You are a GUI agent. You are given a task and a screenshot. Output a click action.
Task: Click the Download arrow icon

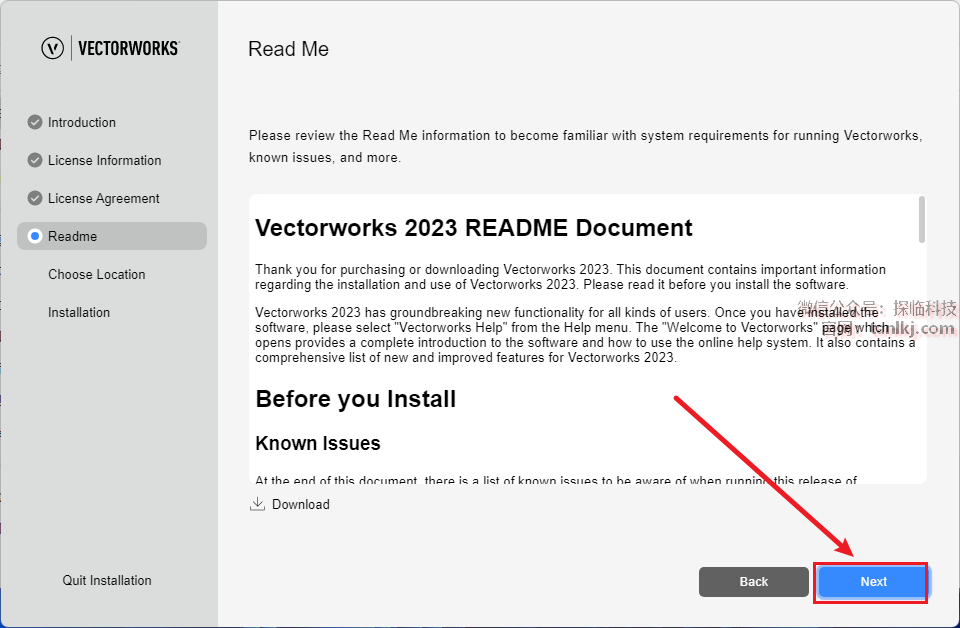pos(257,504)
